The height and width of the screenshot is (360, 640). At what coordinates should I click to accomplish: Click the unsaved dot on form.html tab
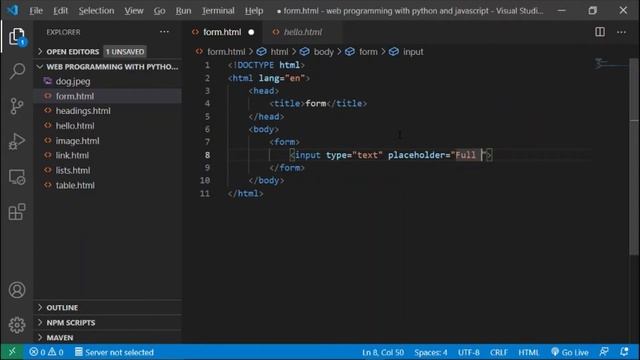(251, 32)
